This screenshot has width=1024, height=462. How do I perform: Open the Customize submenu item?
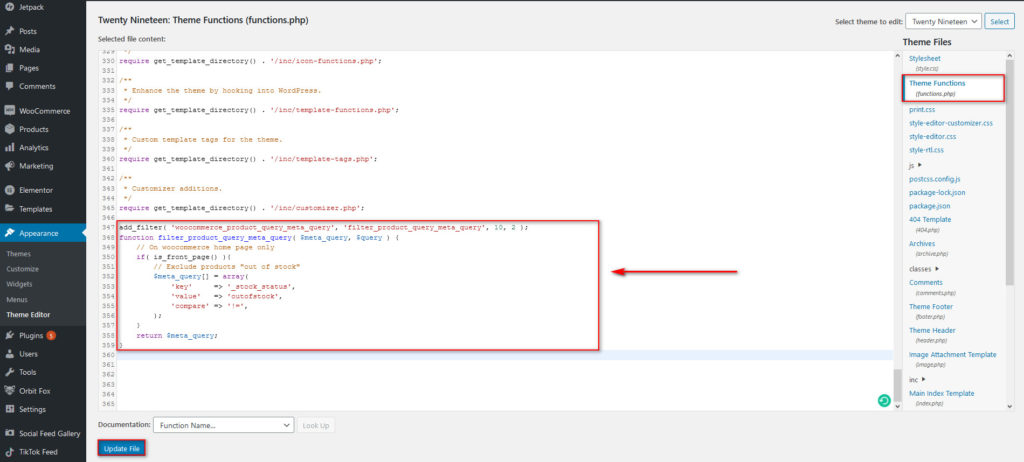(22, 269)
